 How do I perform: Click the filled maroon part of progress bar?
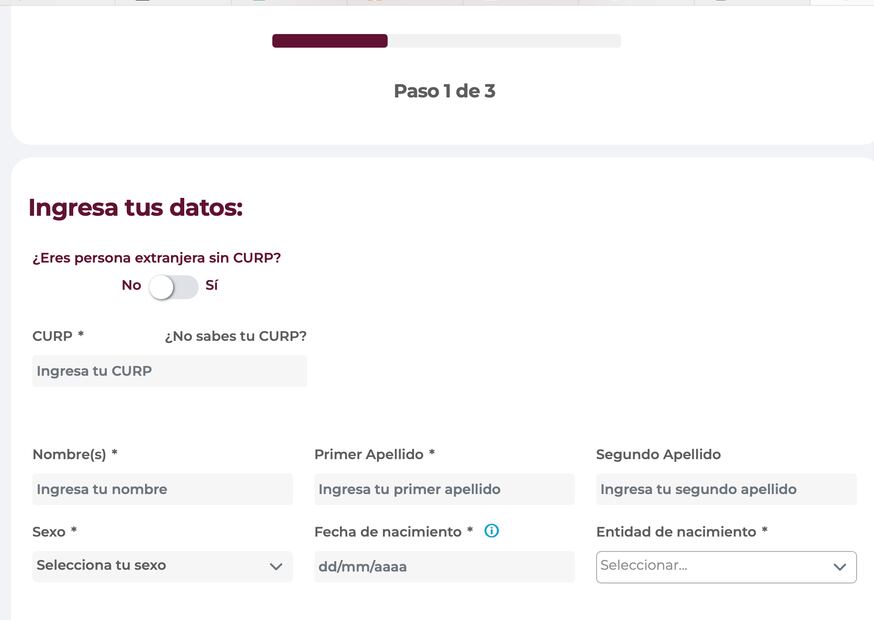329,41
